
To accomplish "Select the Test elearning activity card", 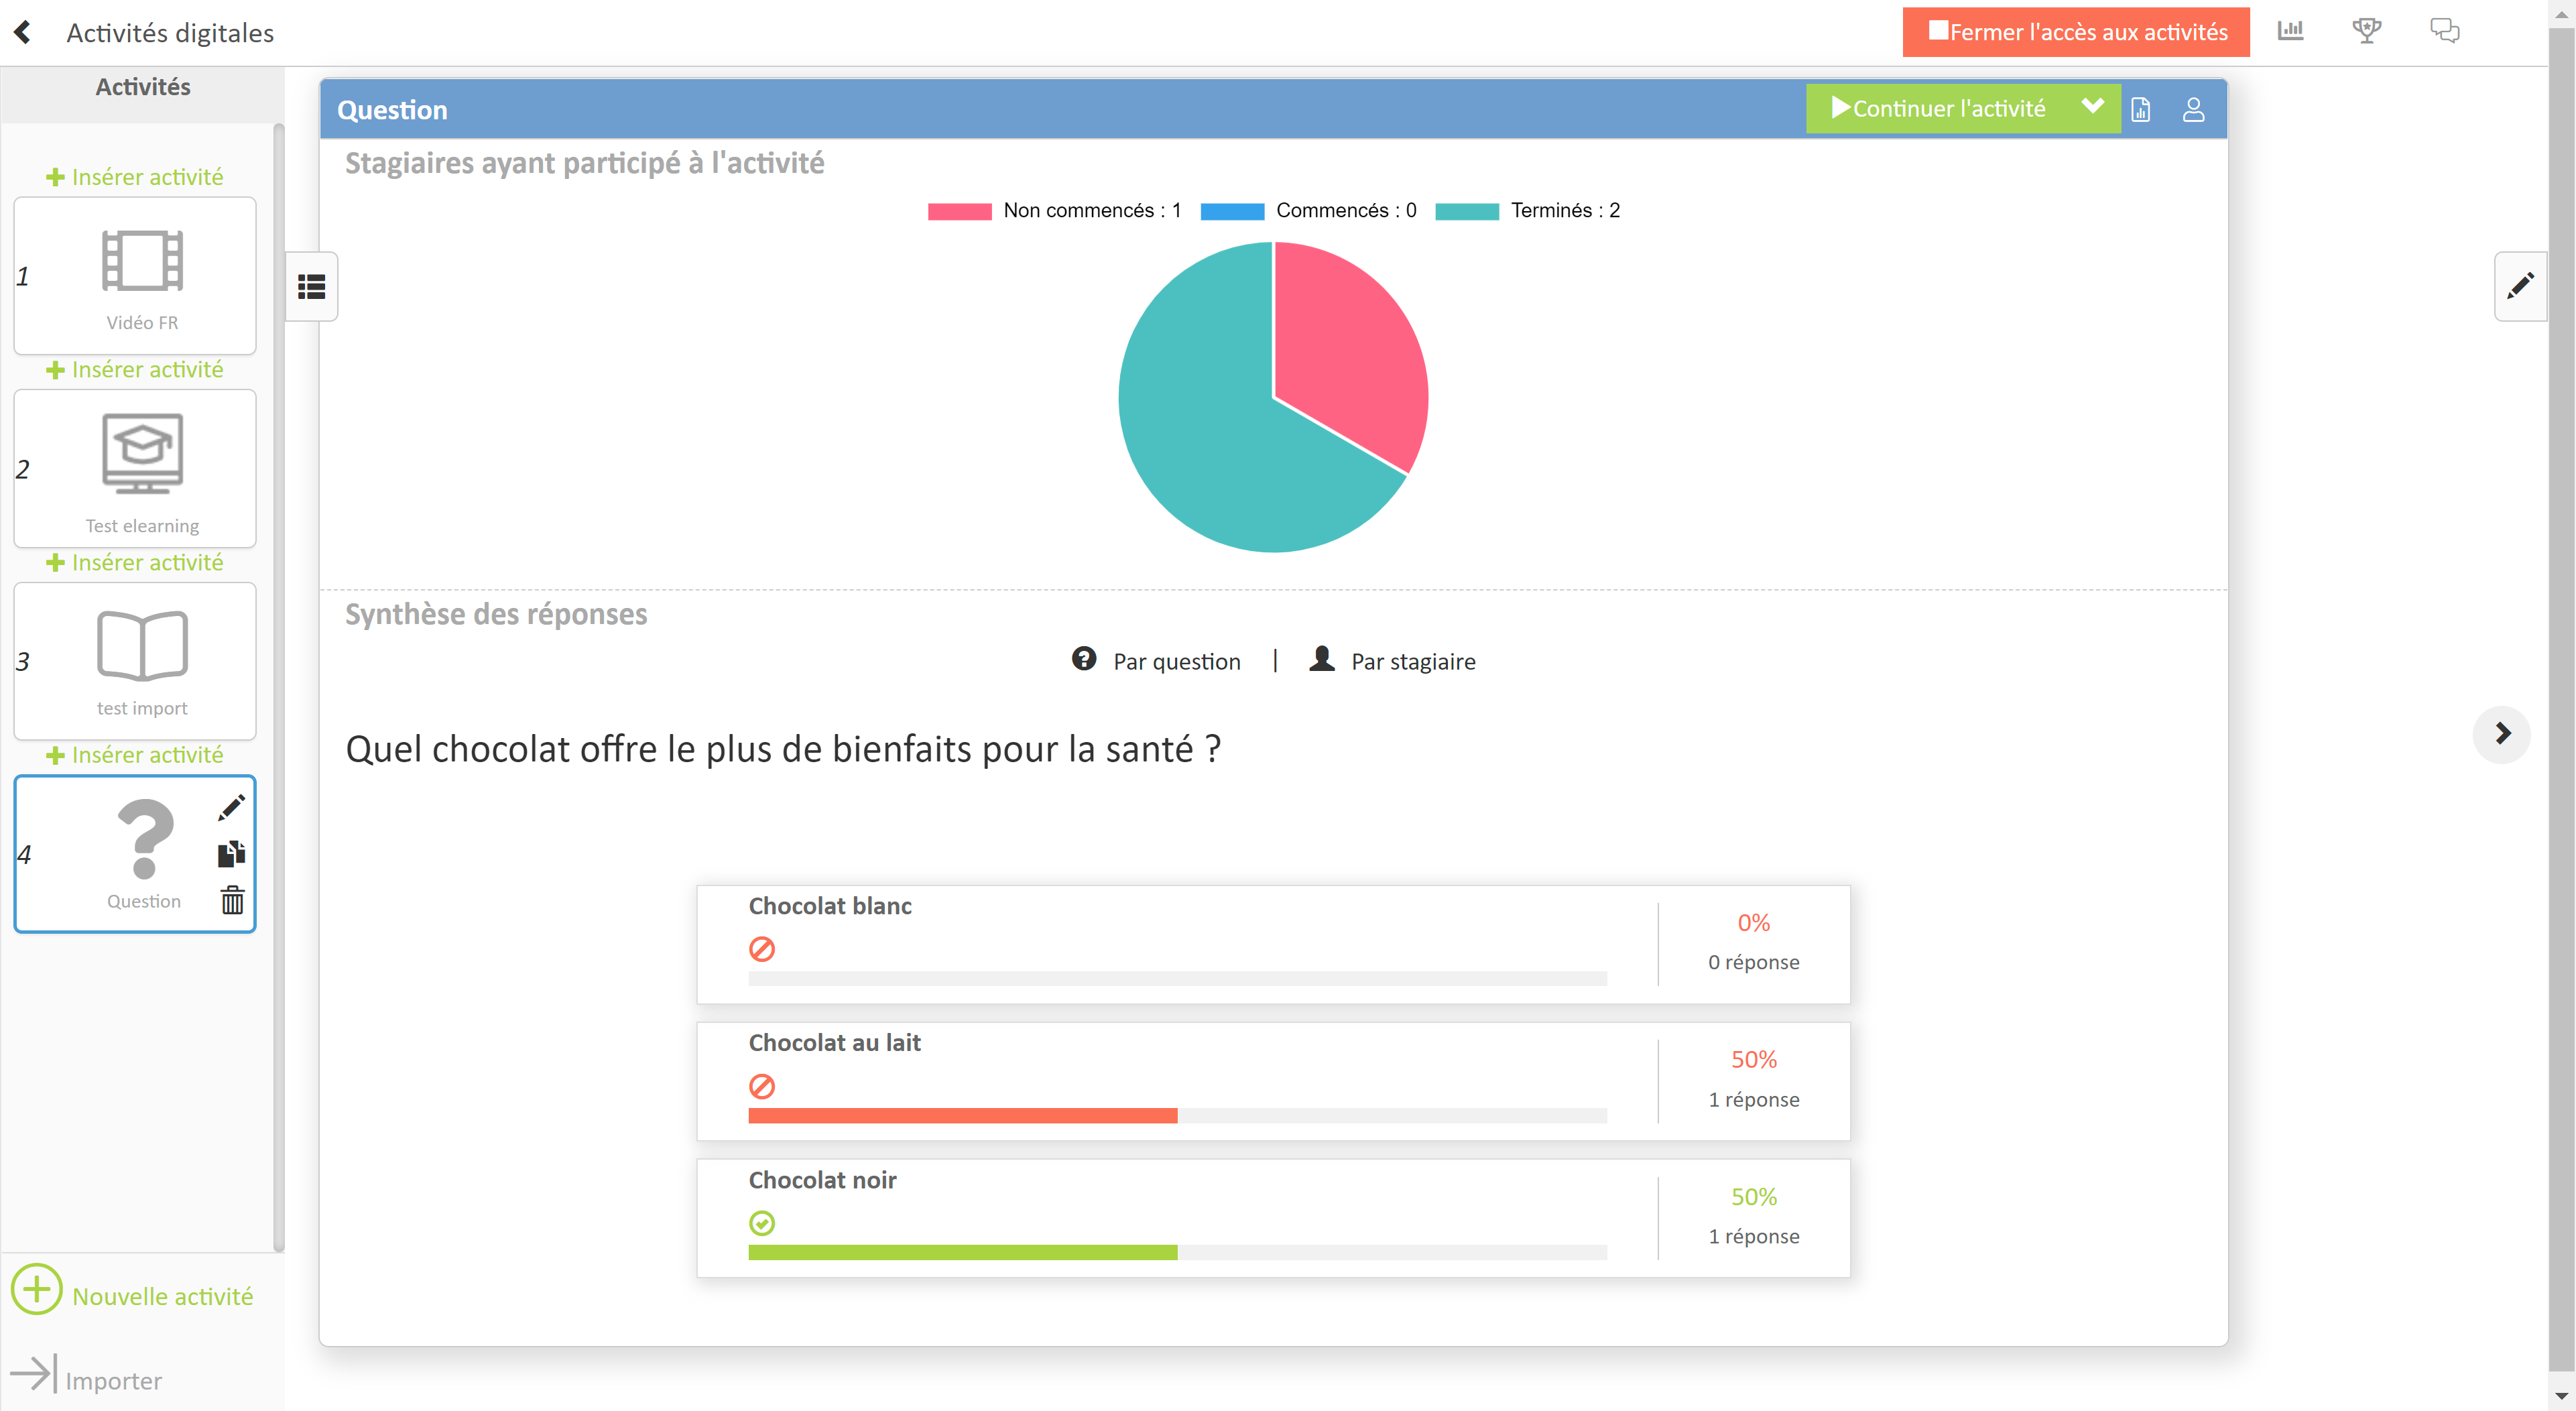I will (x=135, y=468).
